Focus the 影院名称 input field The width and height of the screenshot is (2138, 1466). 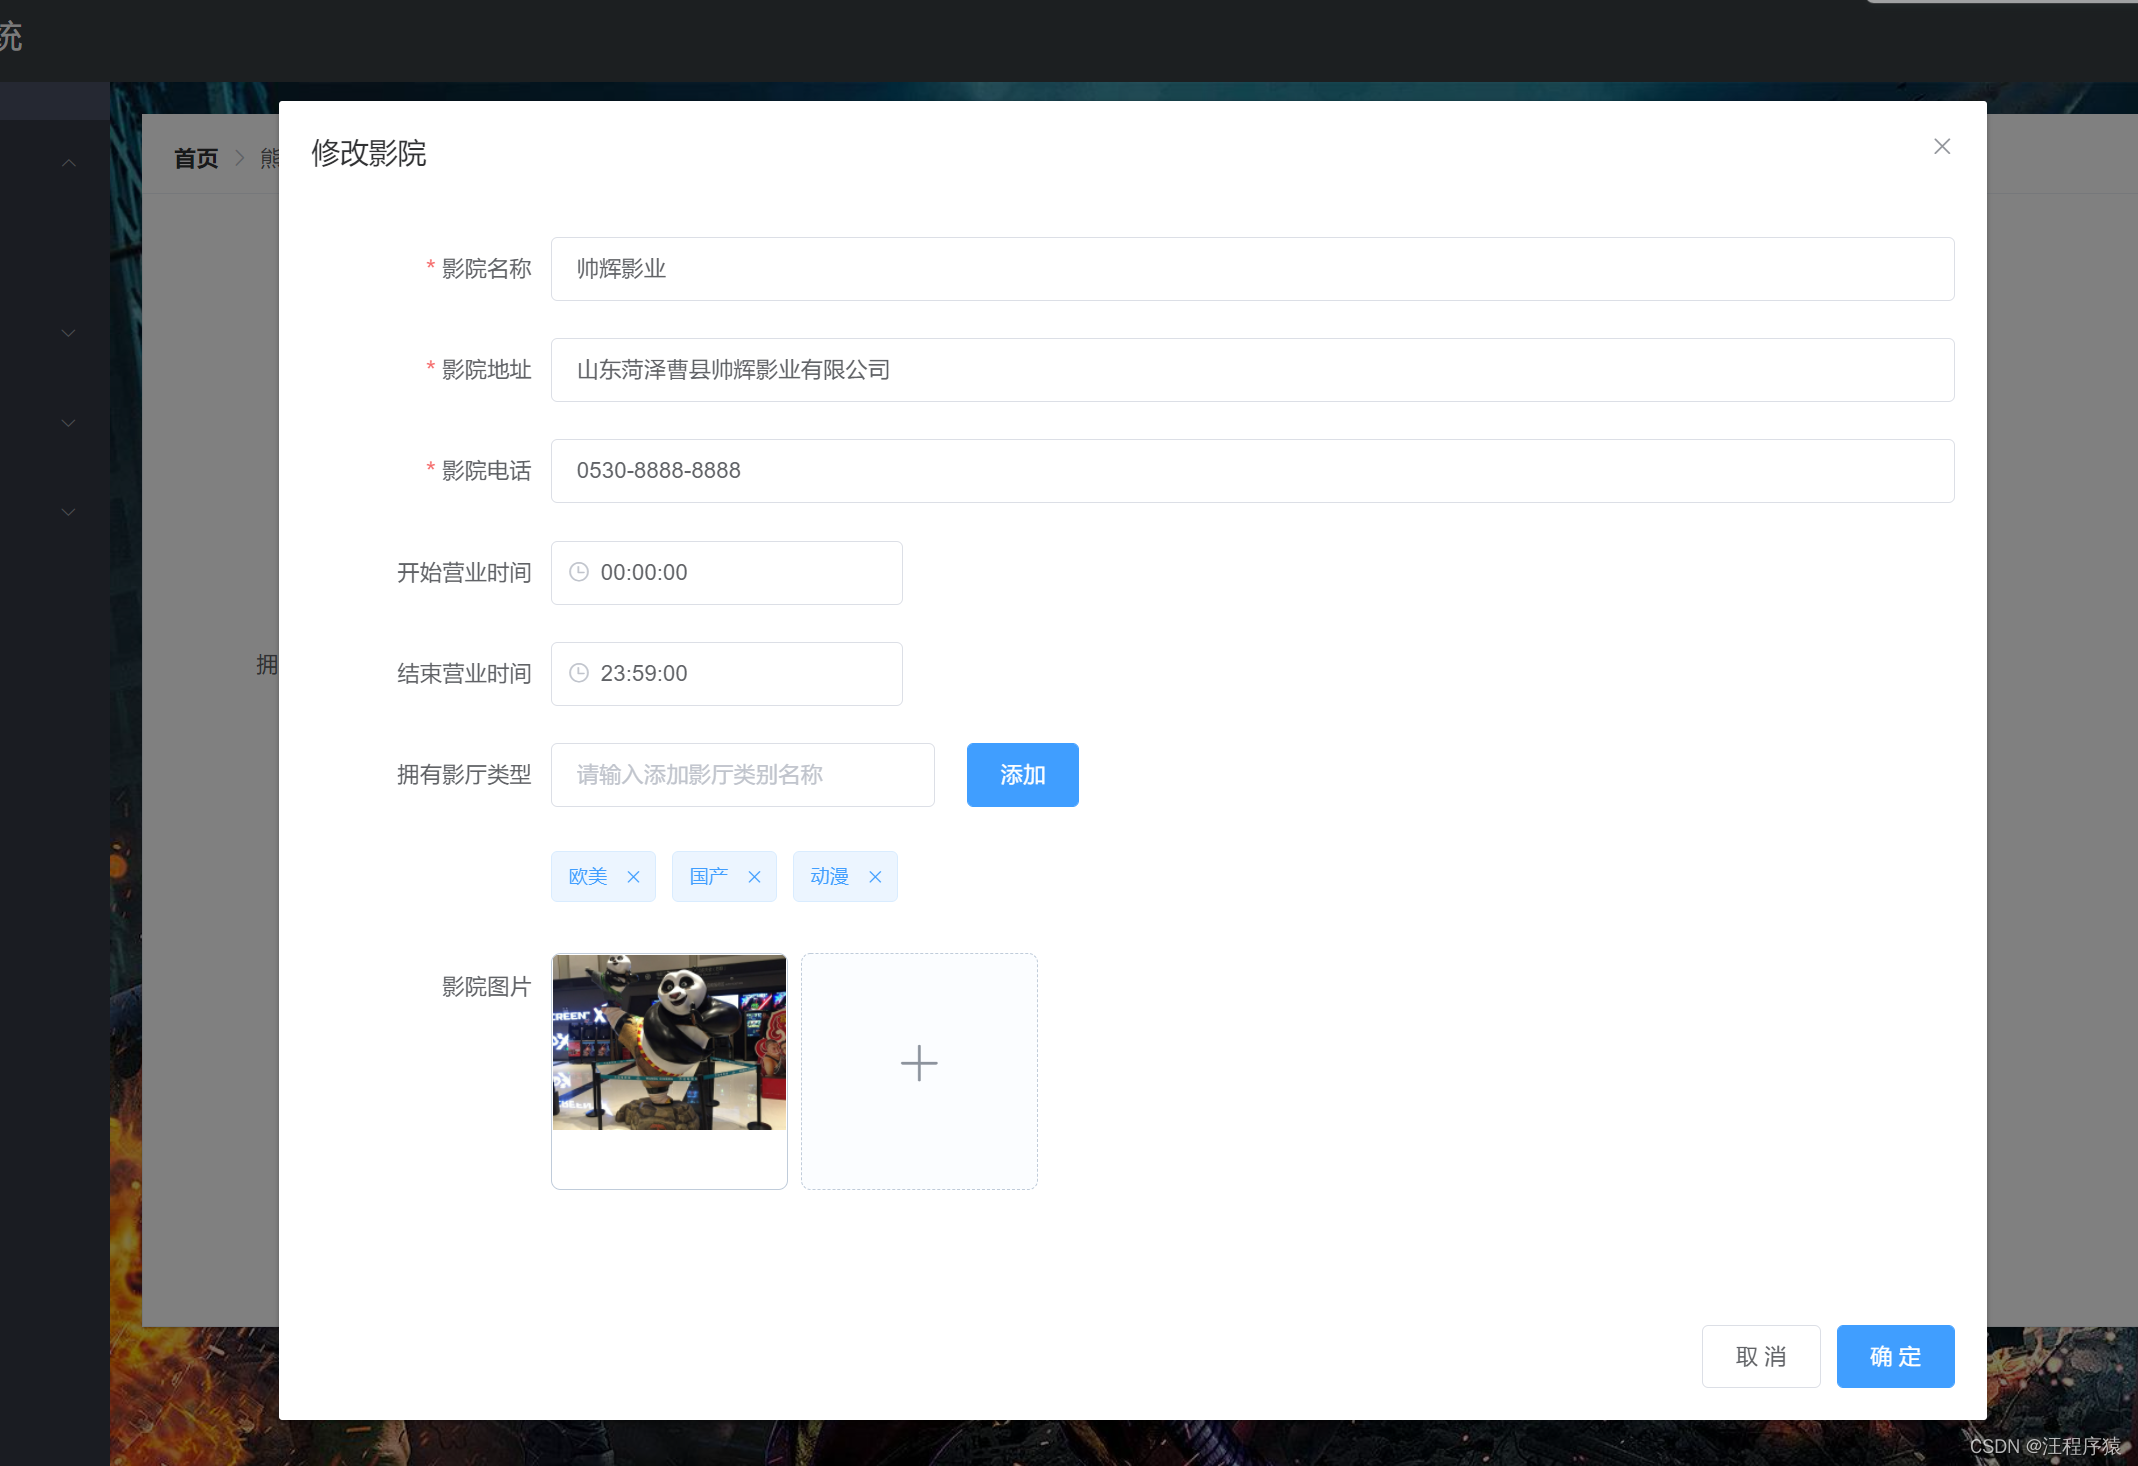coord(1252,269)
